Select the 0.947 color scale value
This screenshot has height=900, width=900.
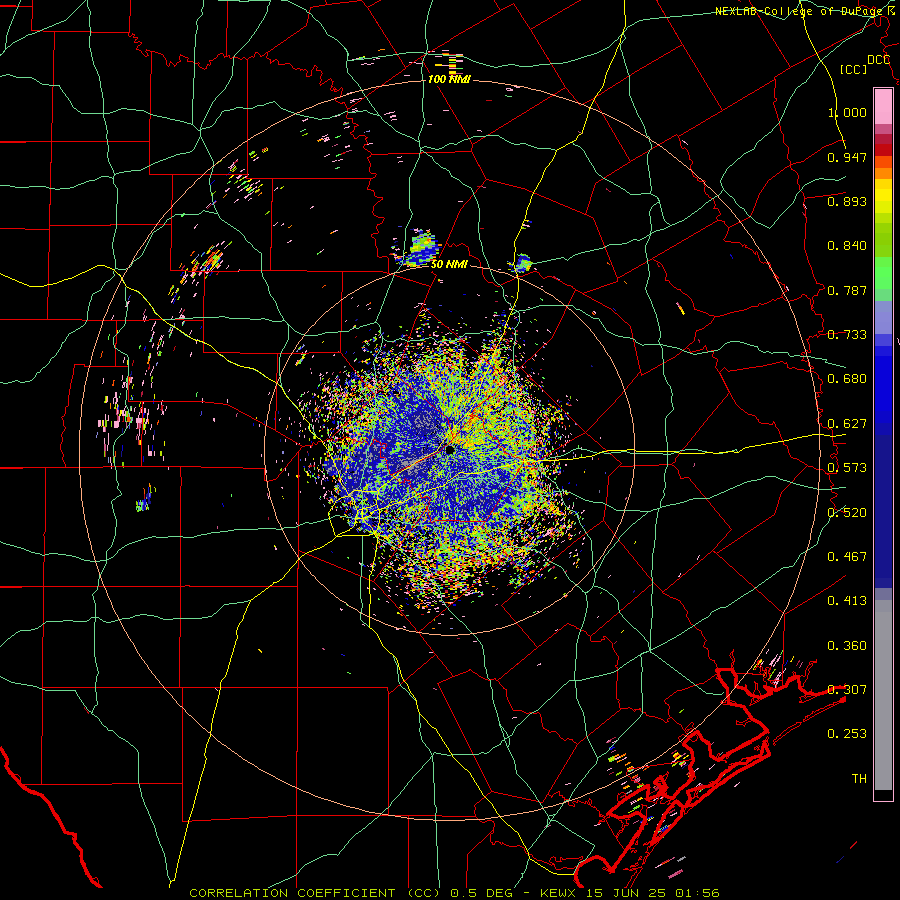coord(847,157)
